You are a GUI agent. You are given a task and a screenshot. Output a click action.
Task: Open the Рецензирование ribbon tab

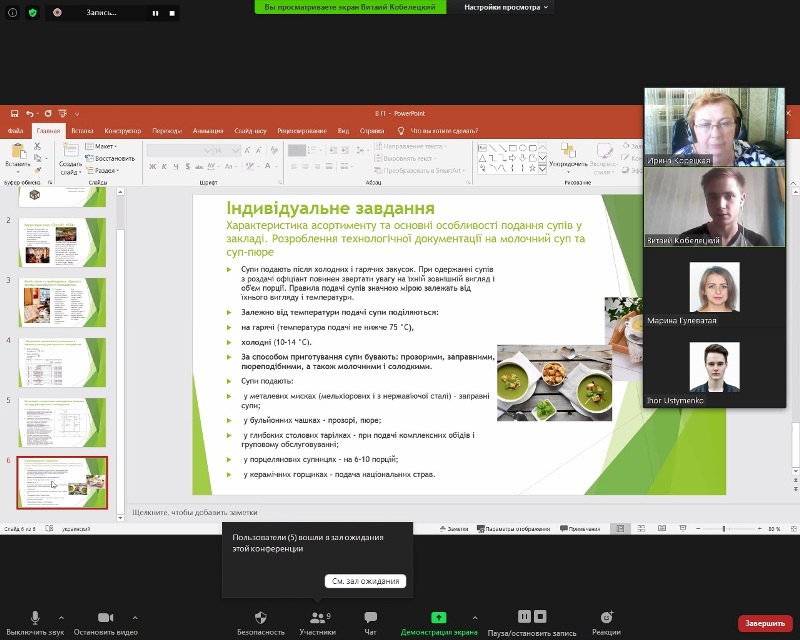302,131
